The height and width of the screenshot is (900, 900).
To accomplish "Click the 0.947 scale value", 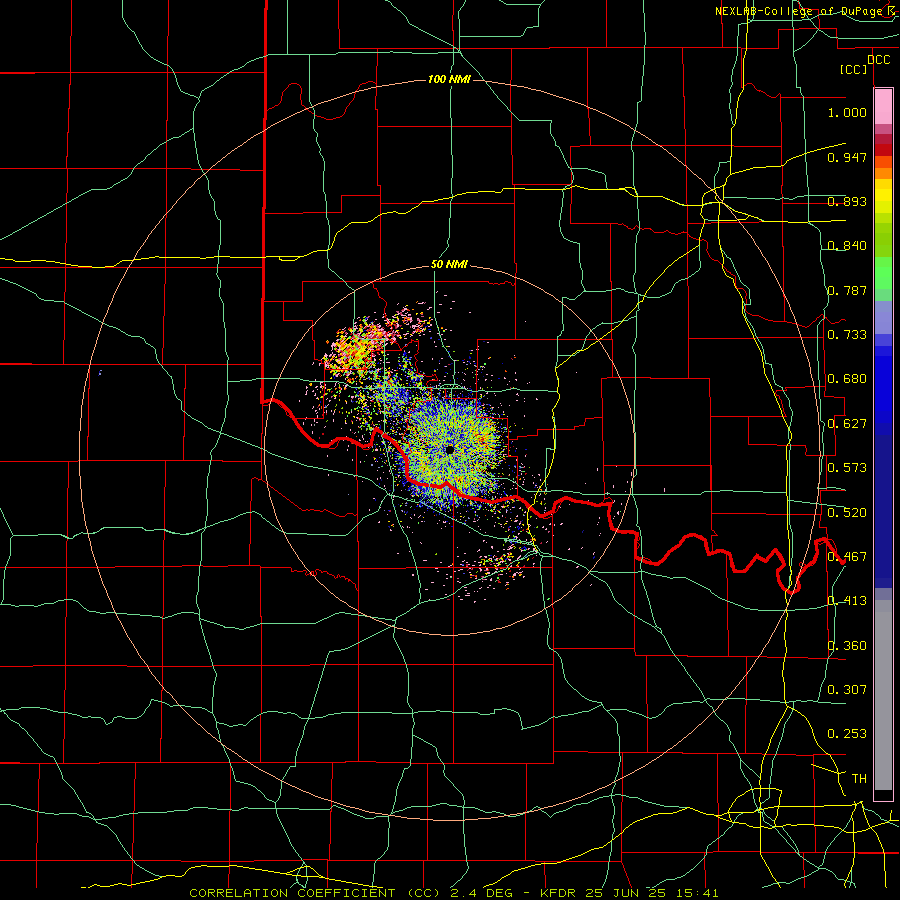I will click(x=847, y=157).
